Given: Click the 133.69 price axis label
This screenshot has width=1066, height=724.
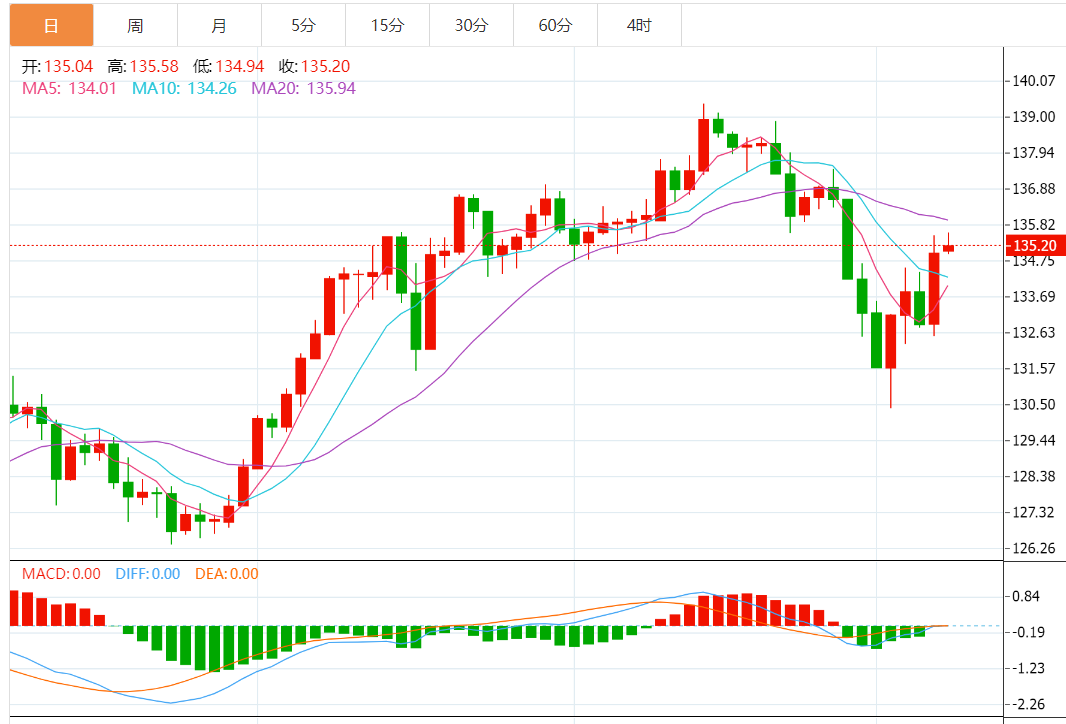Looking at the screenshot, I should (1033, 296).
